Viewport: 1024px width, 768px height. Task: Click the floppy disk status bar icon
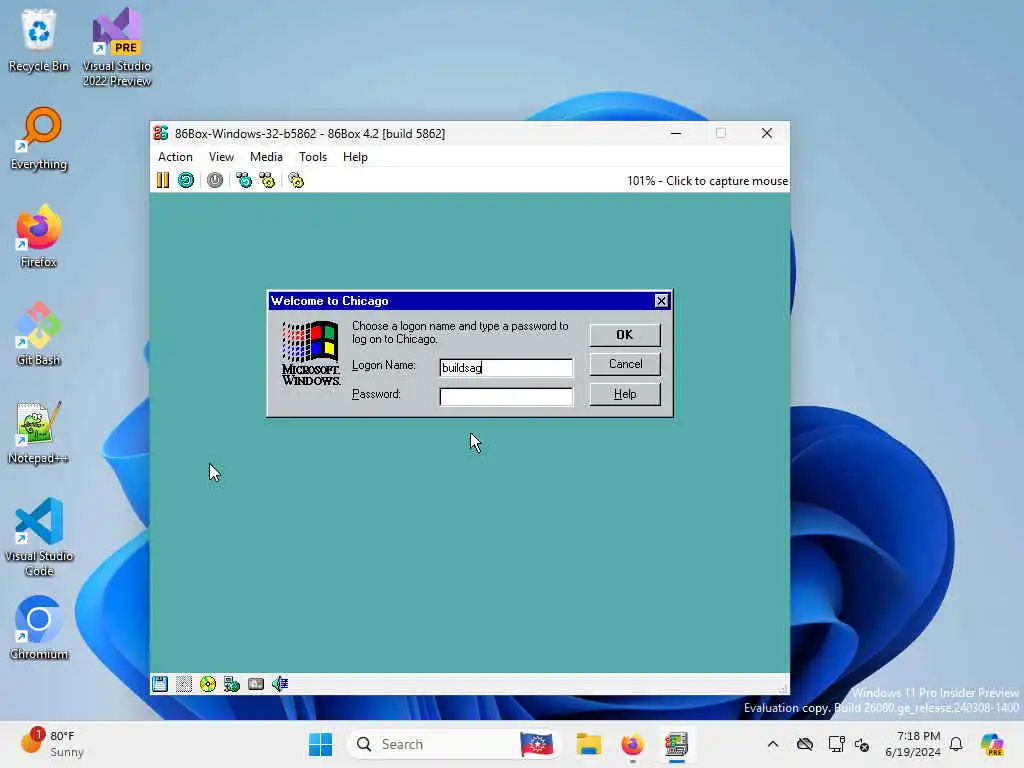(x=160, y=684)
